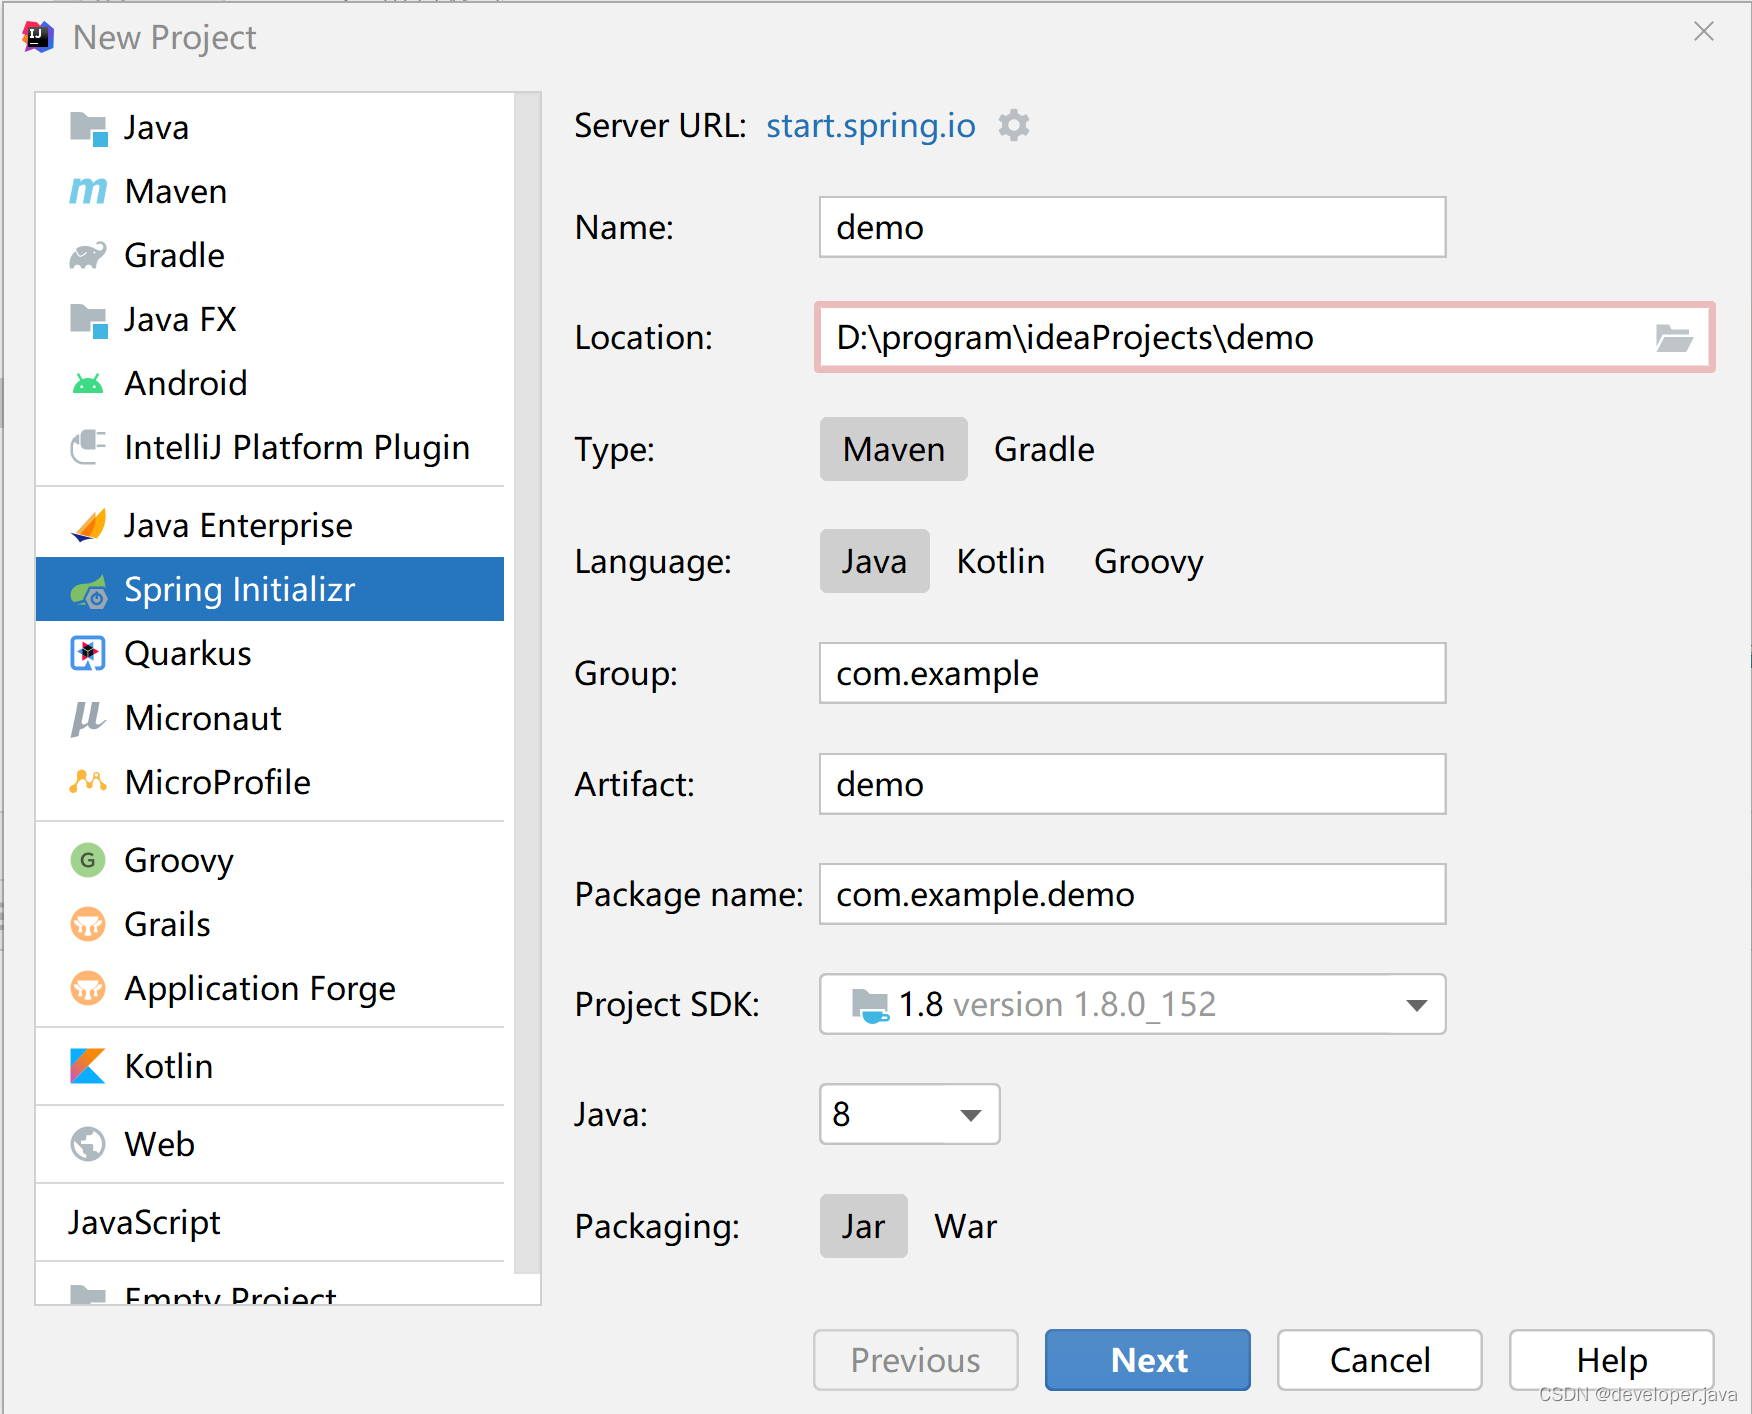The image size is (1752, 1414).
Task: Set packaging to War
Action: pos(966,1226)
